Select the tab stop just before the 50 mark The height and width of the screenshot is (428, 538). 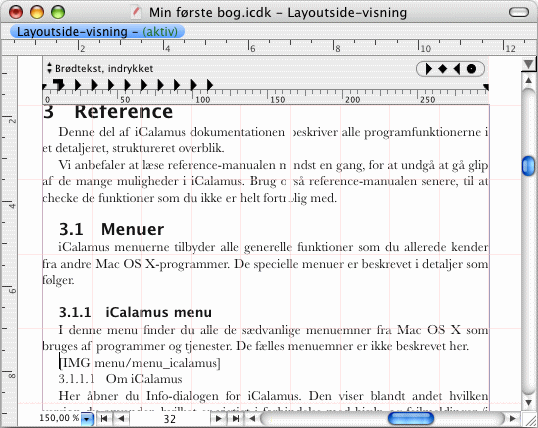(x=111, y=85)
